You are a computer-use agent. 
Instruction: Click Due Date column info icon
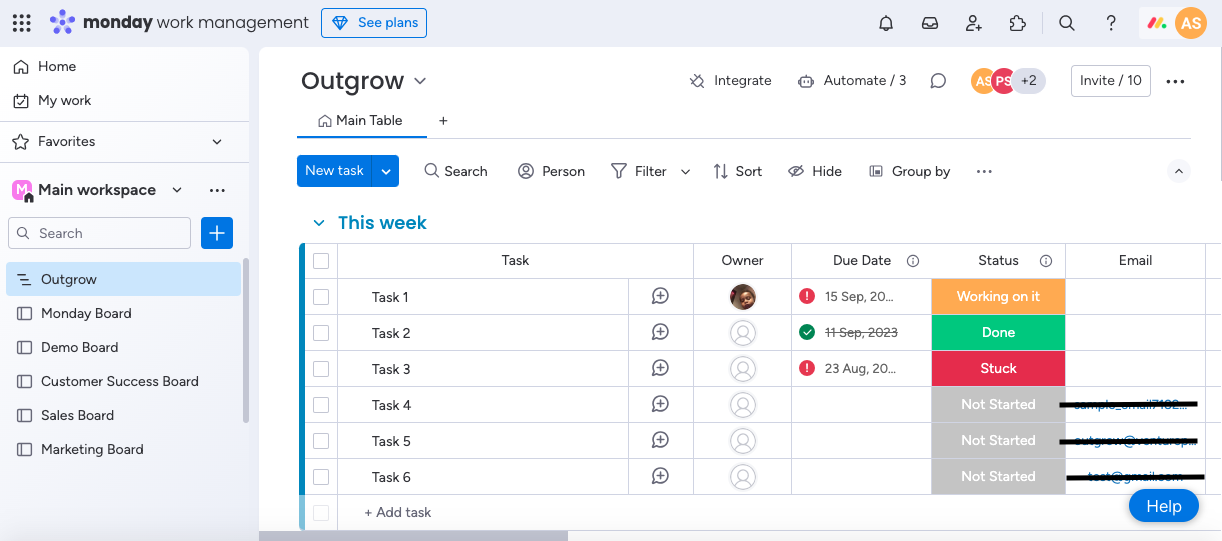[913, 261]
